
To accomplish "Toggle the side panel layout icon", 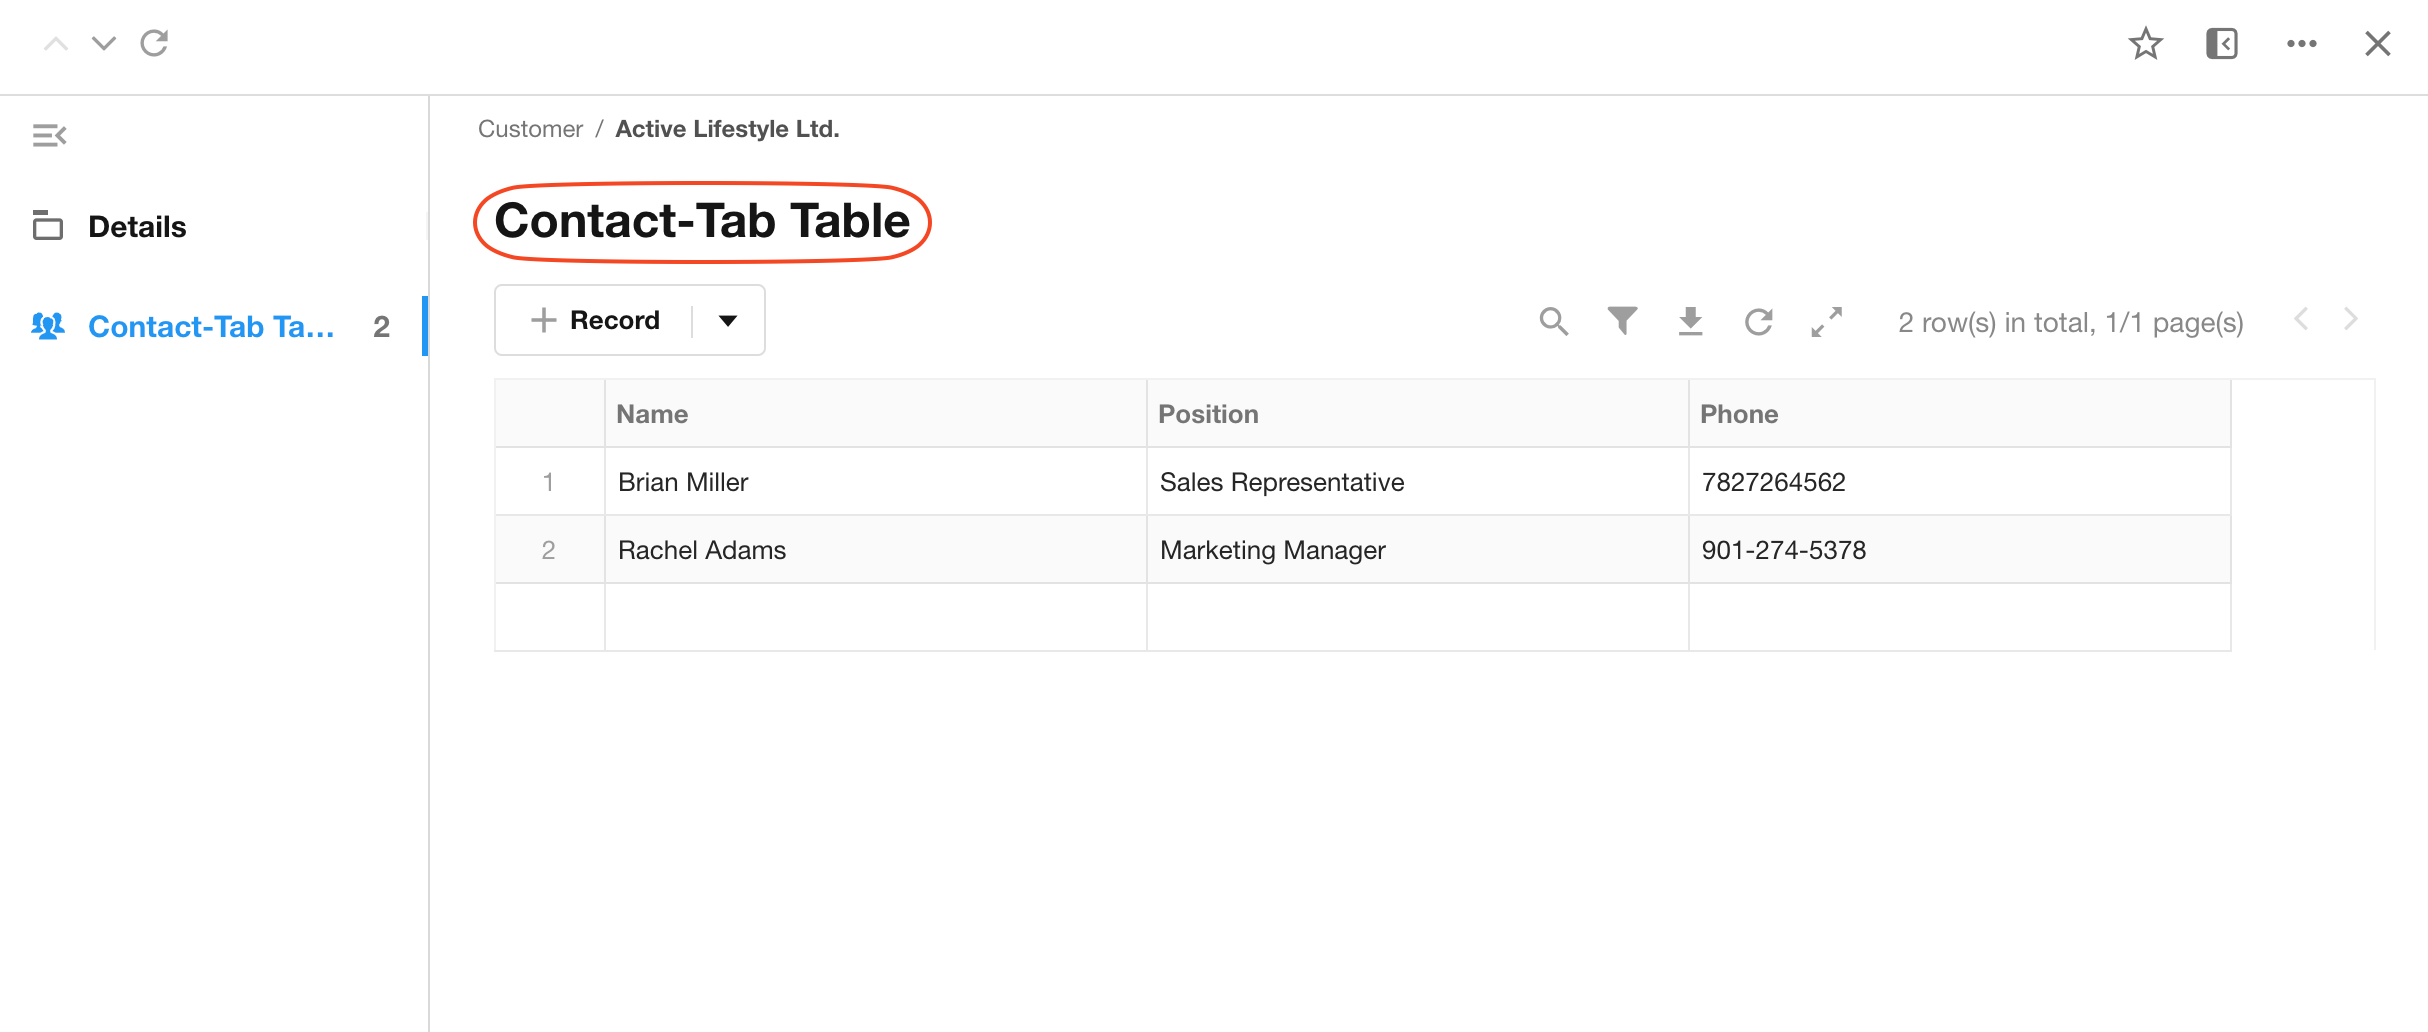I will pos(2221,44).
